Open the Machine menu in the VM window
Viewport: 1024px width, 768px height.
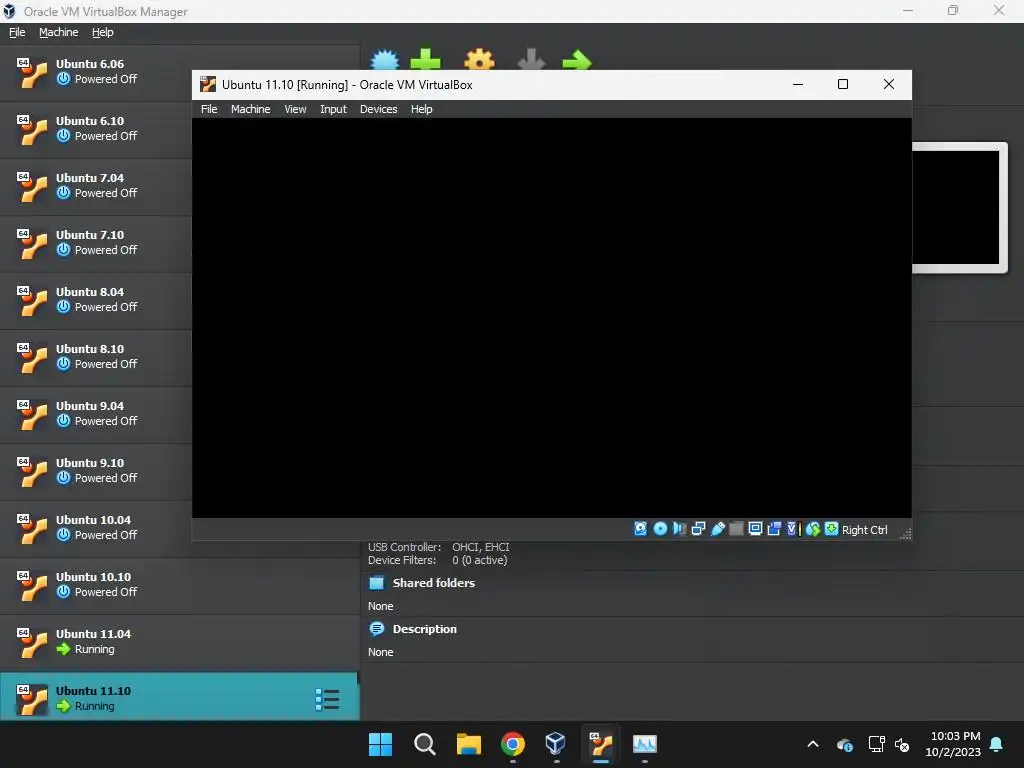[250, 109]
